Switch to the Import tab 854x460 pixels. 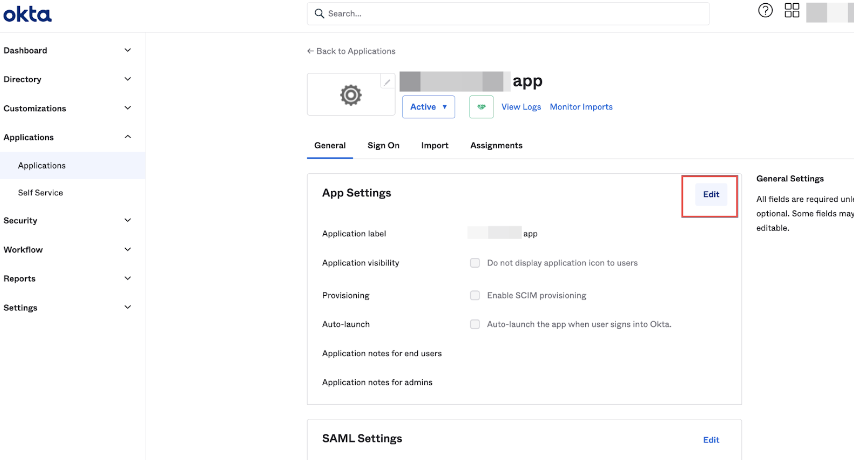[435, 145]
